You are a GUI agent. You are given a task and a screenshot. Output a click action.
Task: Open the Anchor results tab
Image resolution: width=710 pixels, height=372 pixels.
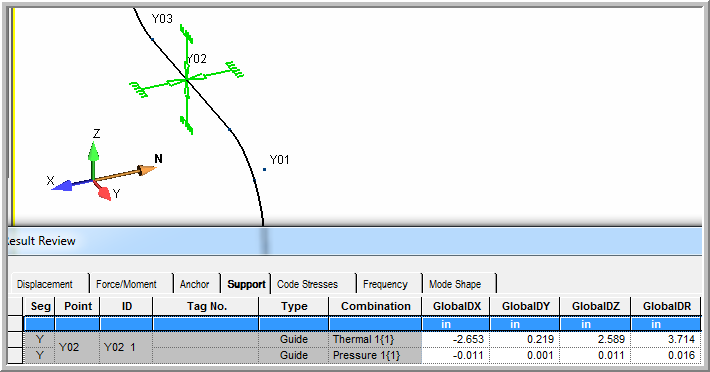pyautogui.click(x=195, y=284)
